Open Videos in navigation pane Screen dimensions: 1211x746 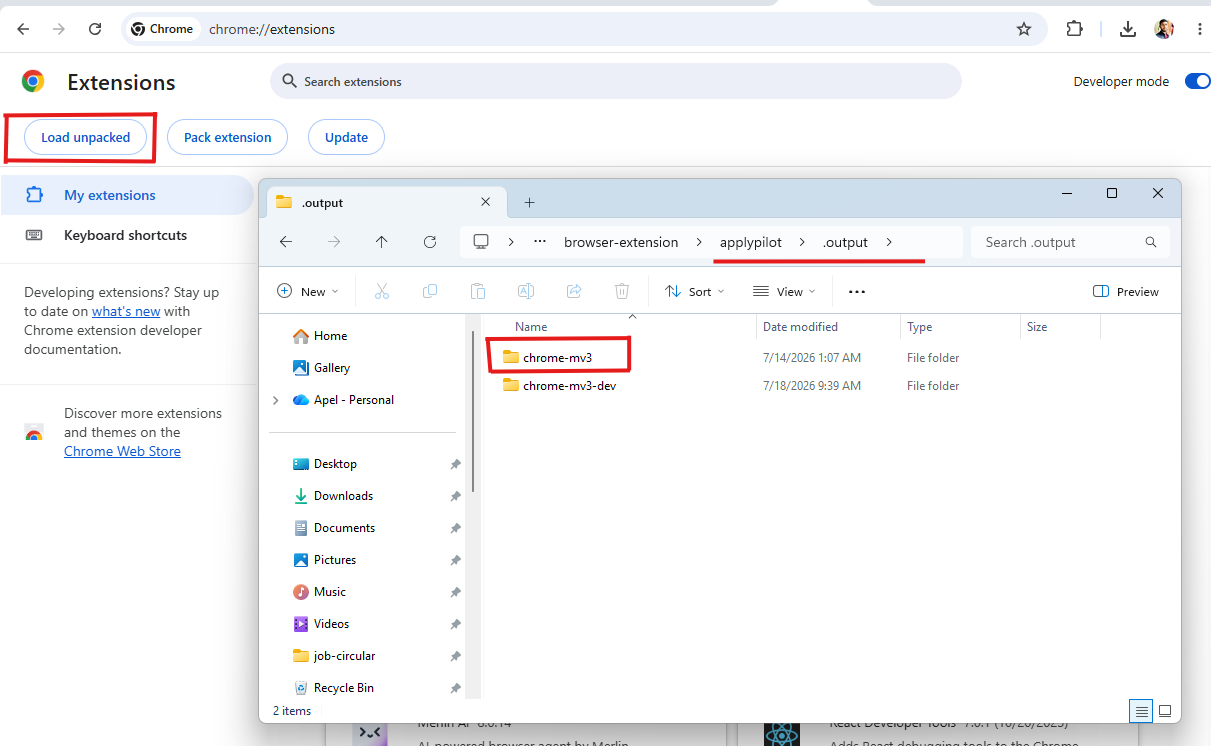(321, 624)
